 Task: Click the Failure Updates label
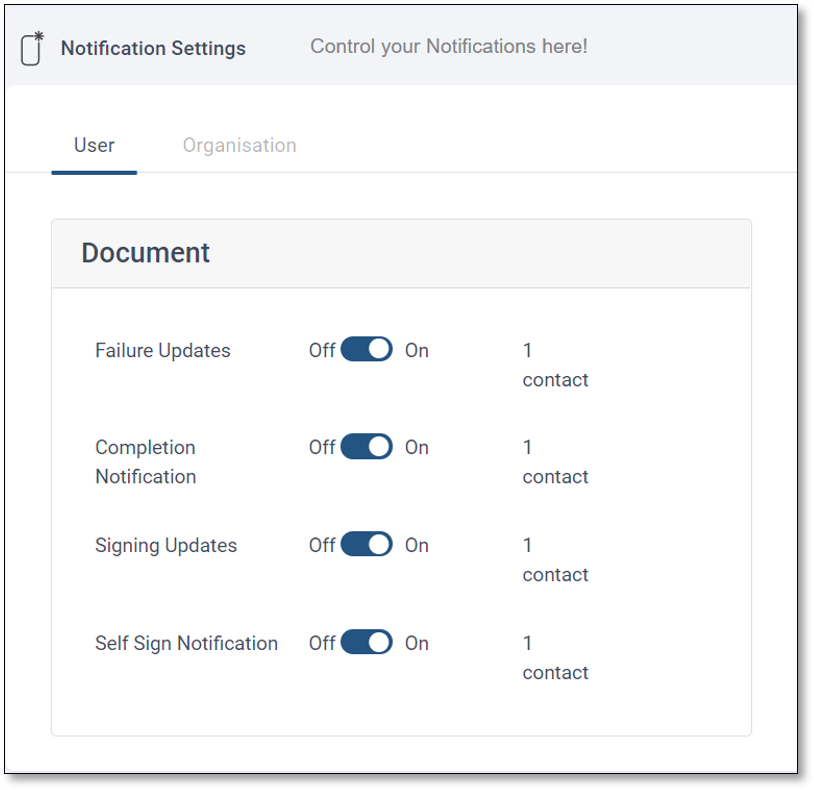[x=163, y=351]
